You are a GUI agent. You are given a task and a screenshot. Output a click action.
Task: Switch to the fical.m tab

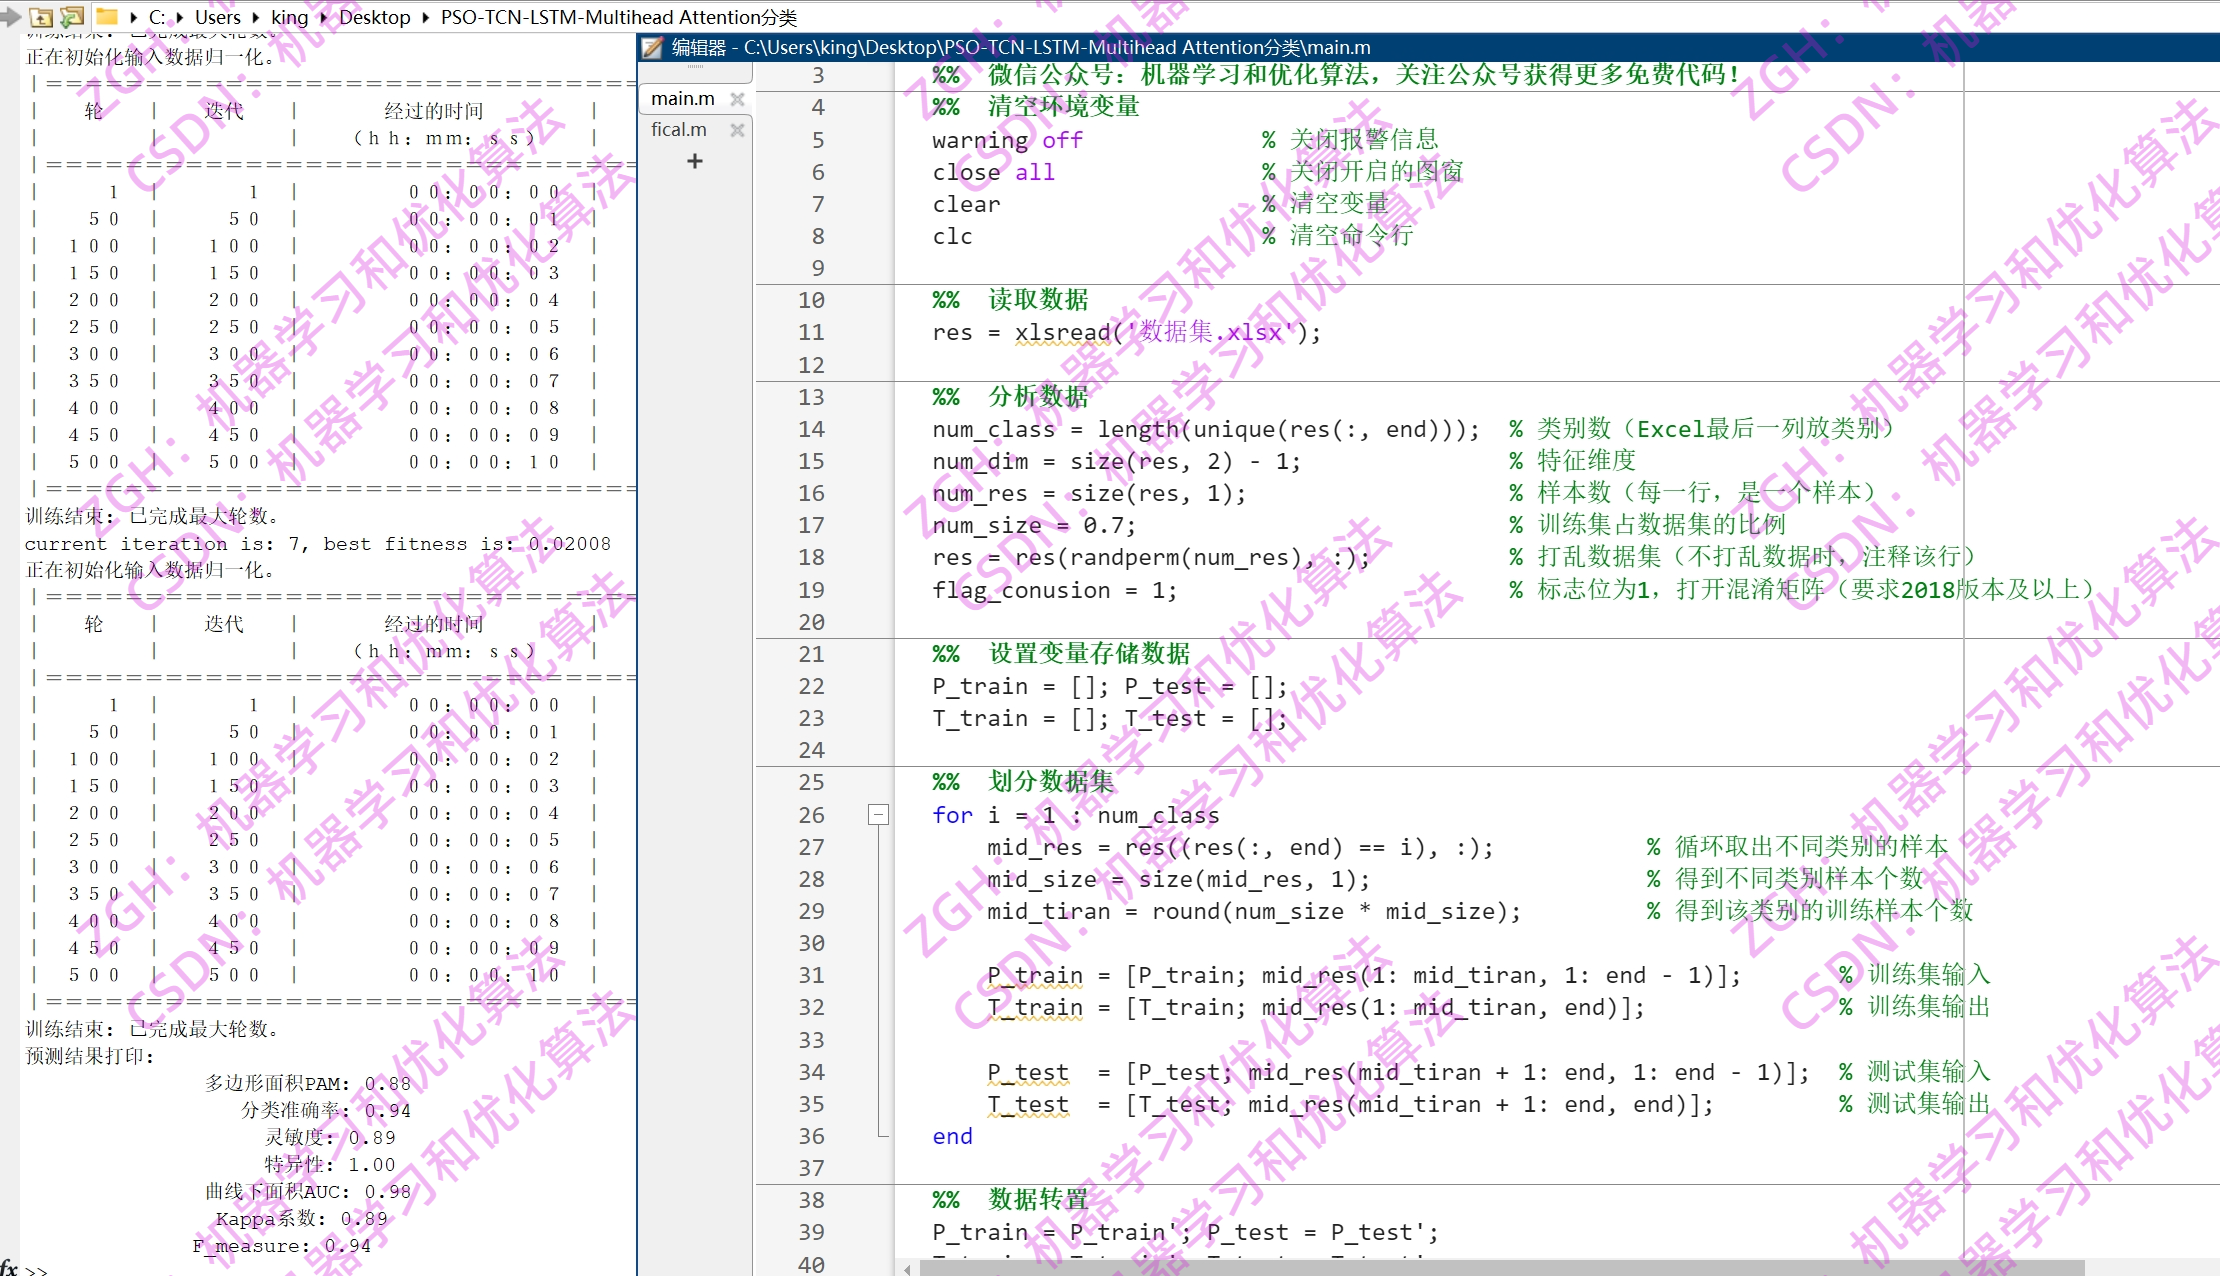tap(679, 130)
